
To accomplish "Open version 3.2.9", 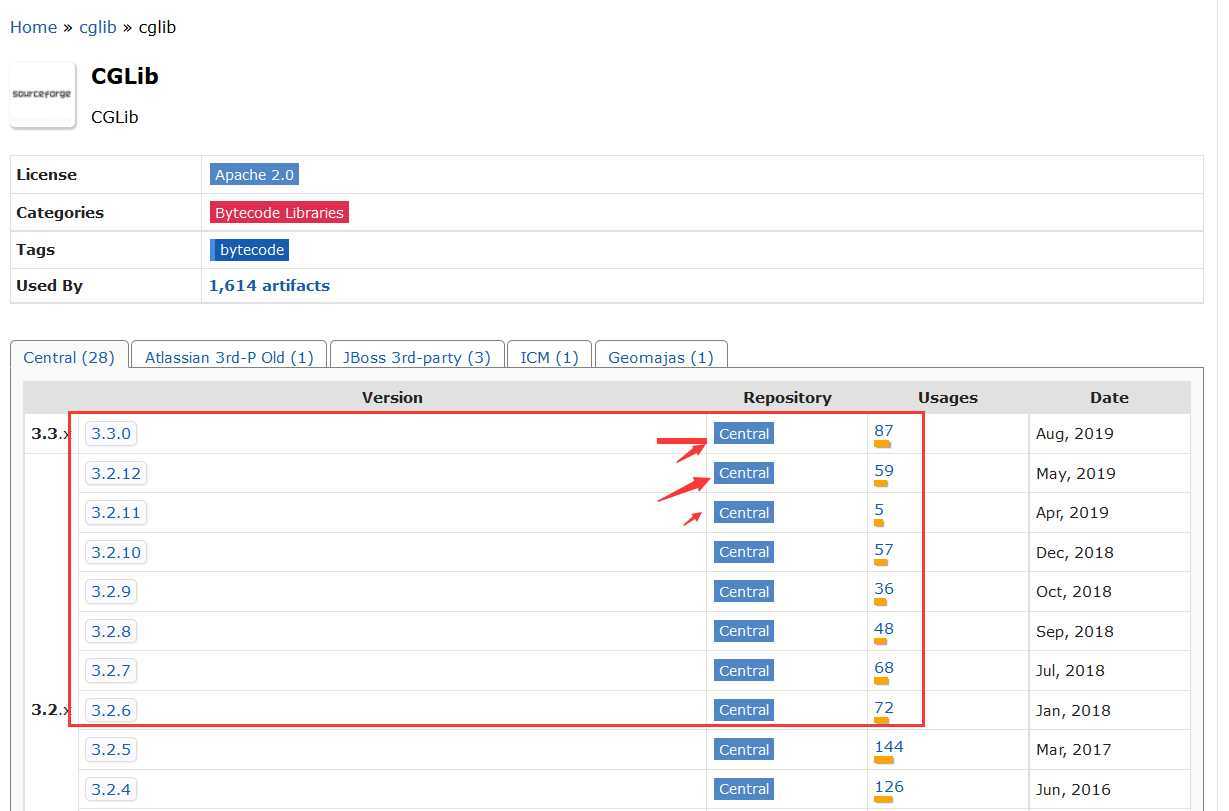I will tap(110, 591).
